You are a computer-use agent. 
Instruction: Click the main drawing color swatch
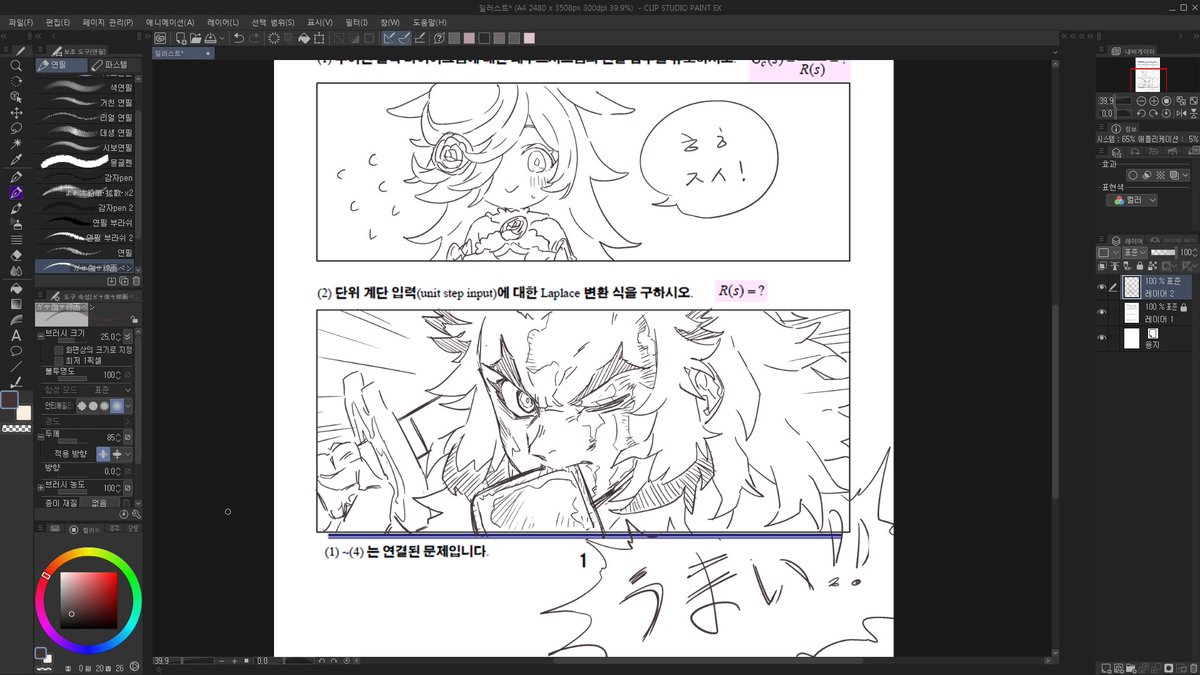pos(9,400)
